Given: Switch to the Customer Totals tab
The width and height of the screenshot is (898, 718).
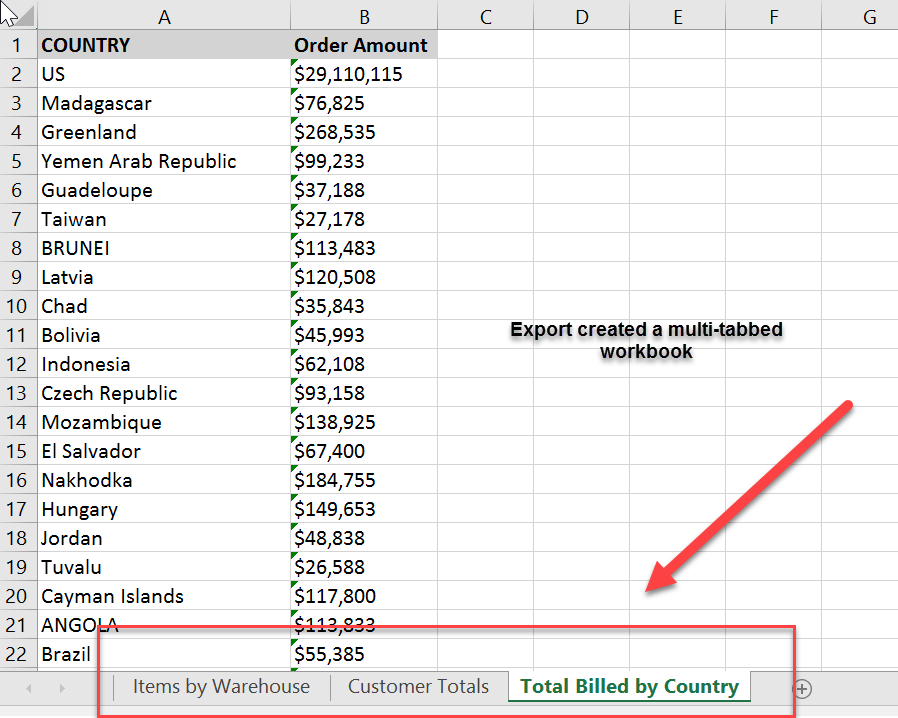Looking at the screenshot, I should (419, 687).
